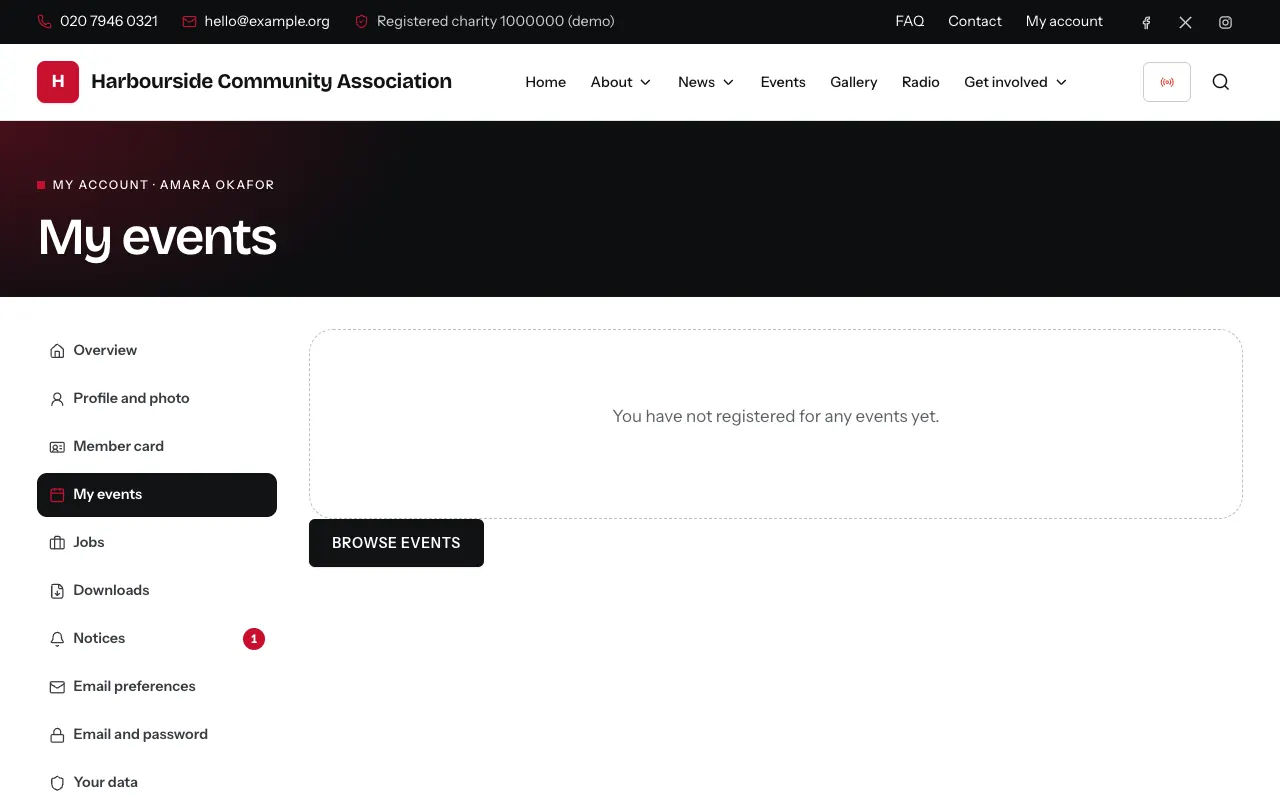Click the 'You have not registered' message
This screenshot has width=1280, height=800.
[776, 416]
